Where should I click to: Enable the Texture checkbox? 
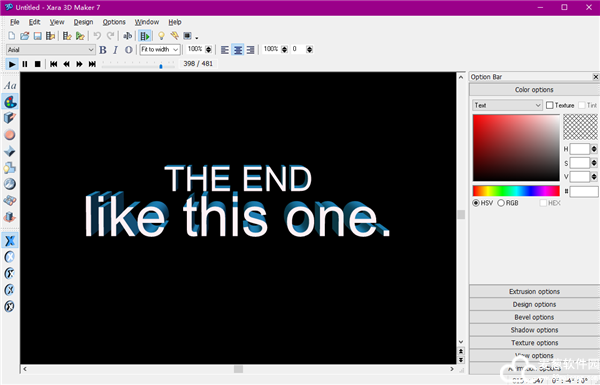549,105
